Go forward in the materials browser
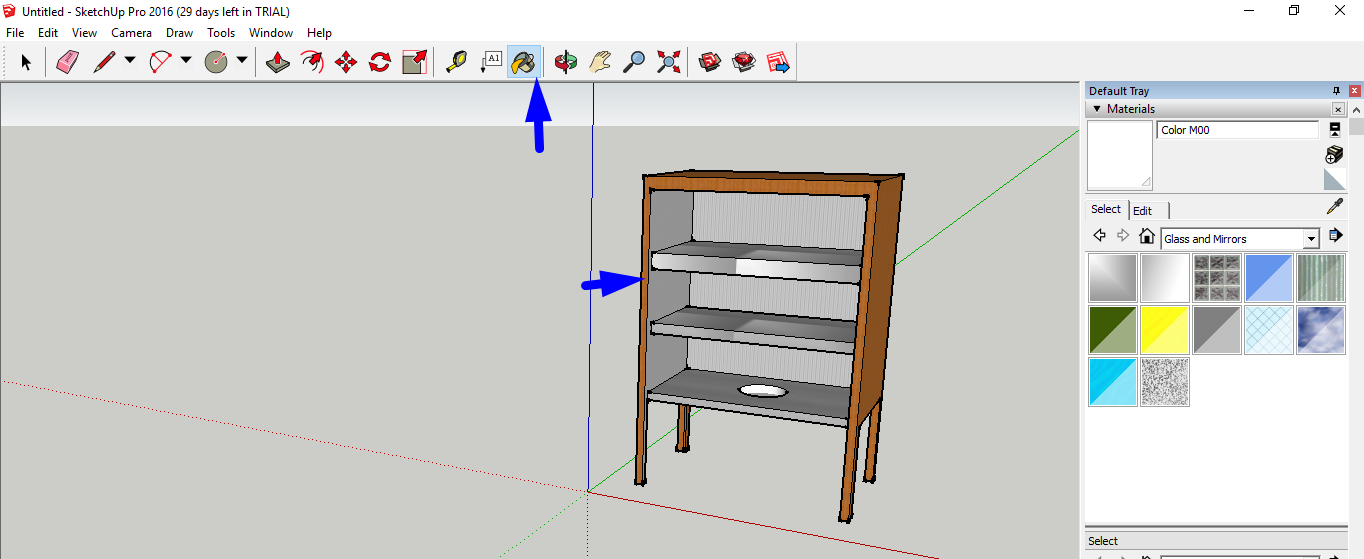 tap(1123, 236)
